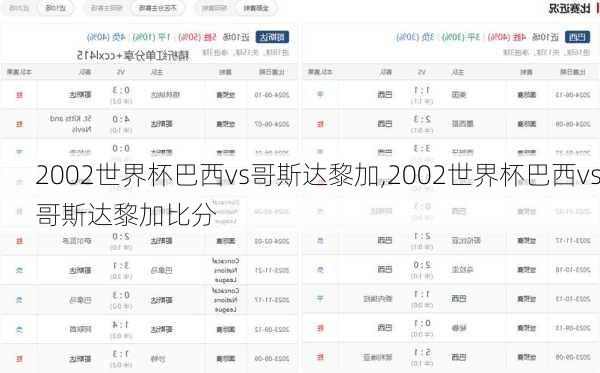Open the St. Kitts and Nevis team link
The width and height of the screenshot is (600, 373).
coord(71,124)
